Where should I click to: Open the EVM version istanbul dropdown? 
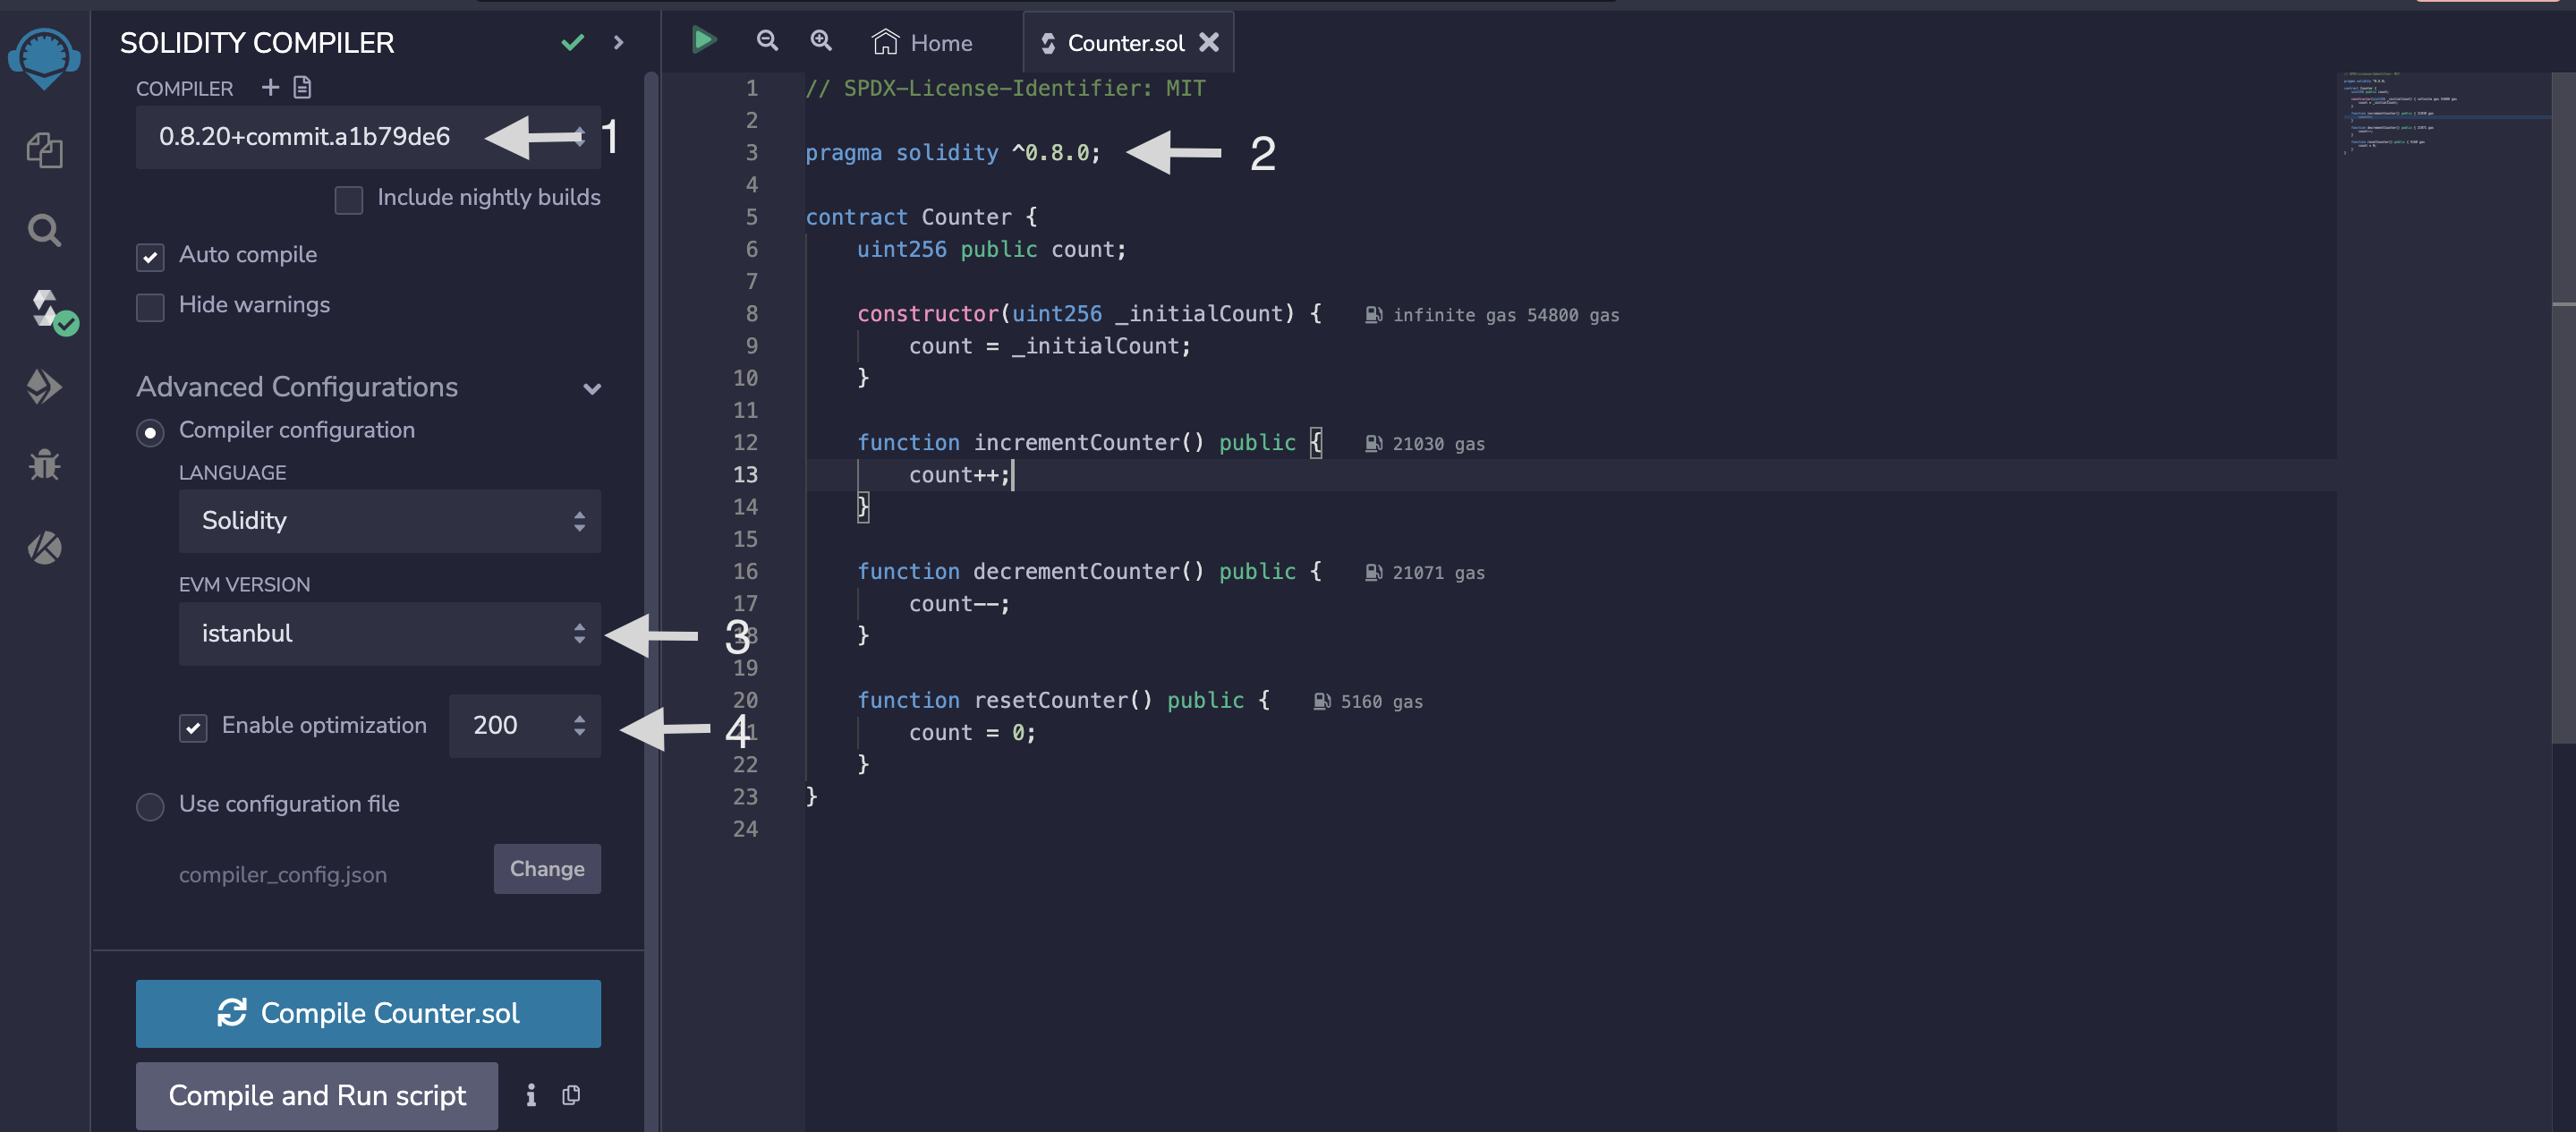[x=389, y=633]
